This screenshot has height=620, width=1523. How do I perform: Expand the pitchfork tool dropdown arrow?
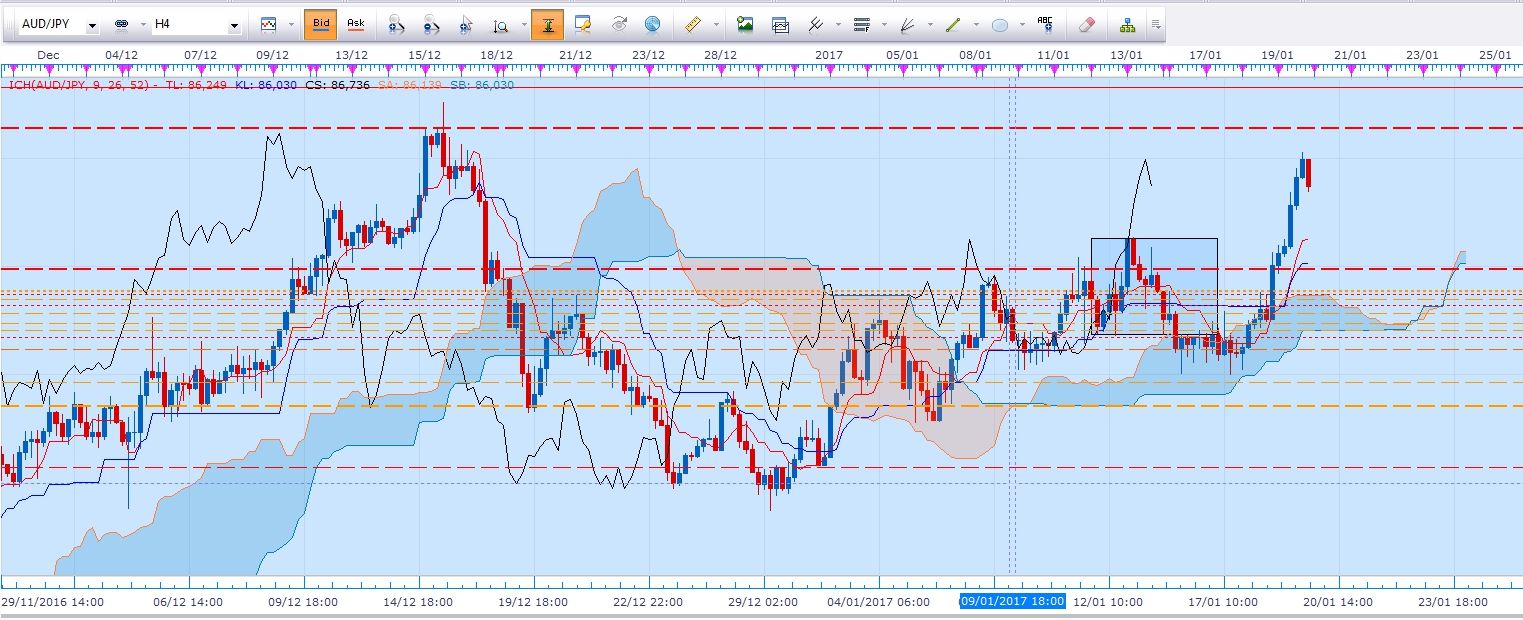coord(838,23)
